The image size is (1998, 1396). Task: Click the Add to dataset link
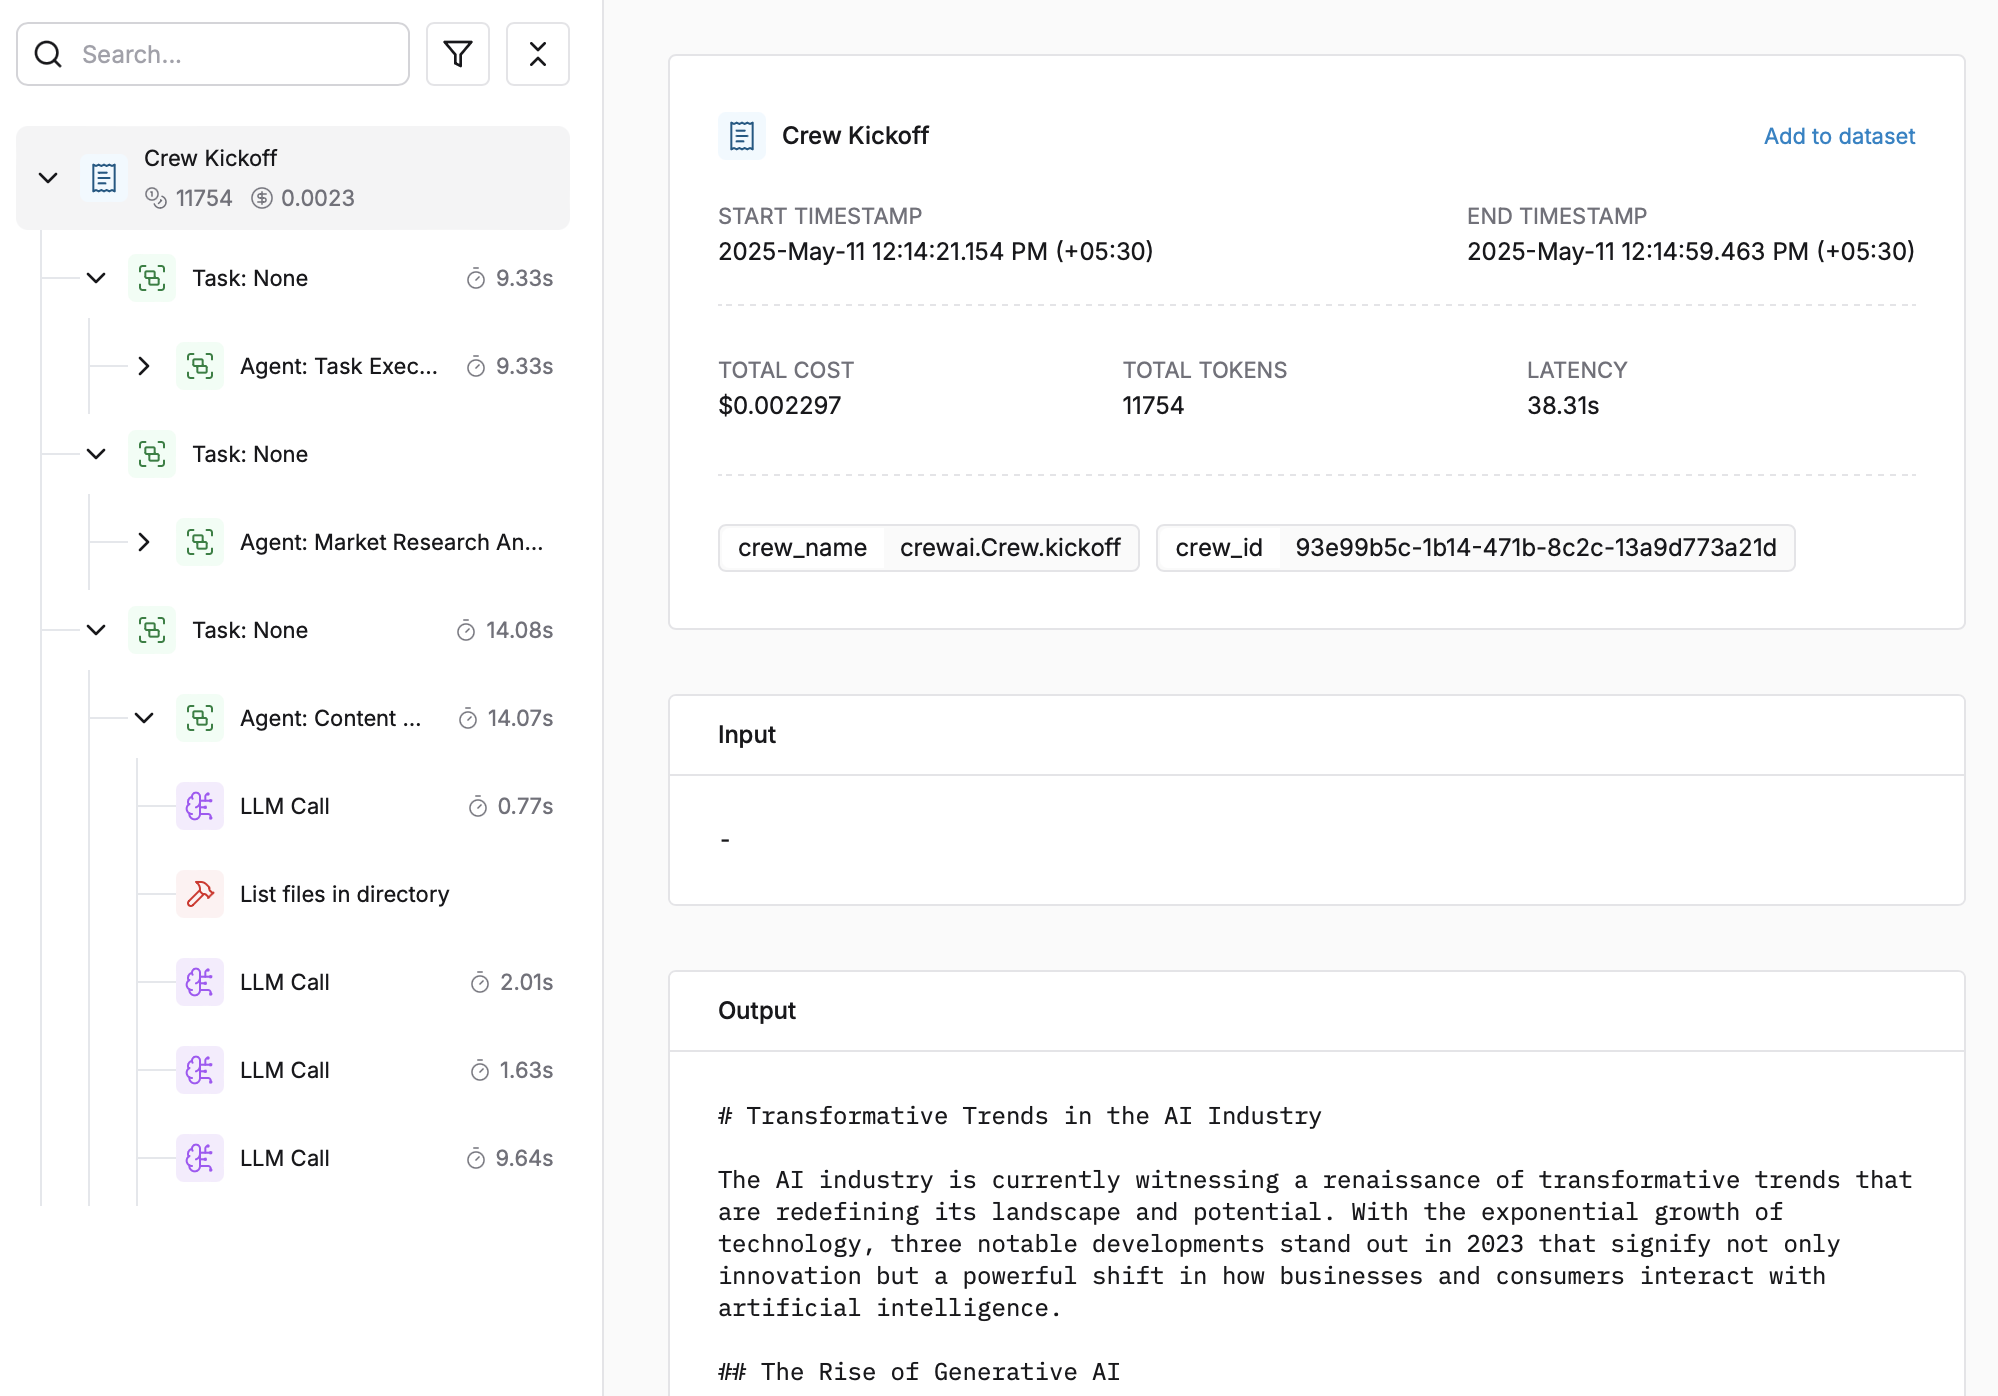[x=1839, y=136]
